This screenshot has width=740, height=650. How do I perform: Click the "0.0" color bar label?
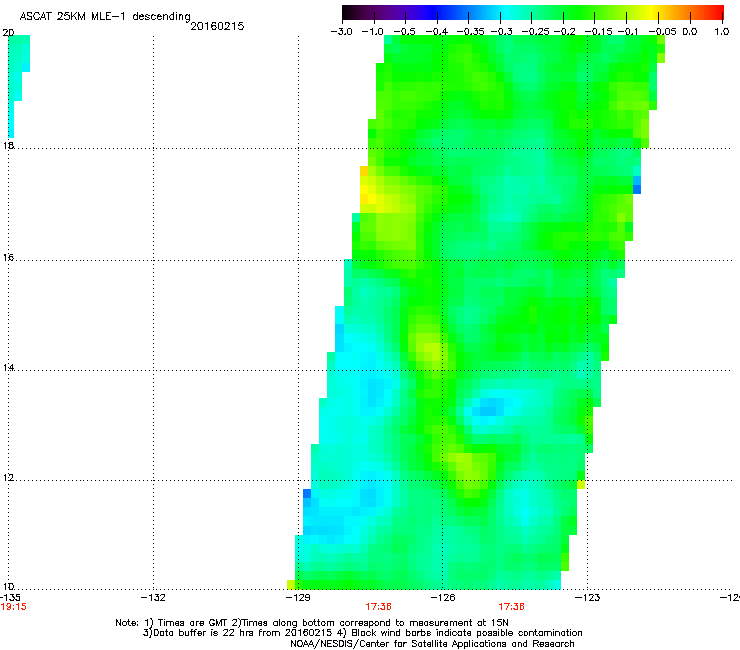coord(690,32)
